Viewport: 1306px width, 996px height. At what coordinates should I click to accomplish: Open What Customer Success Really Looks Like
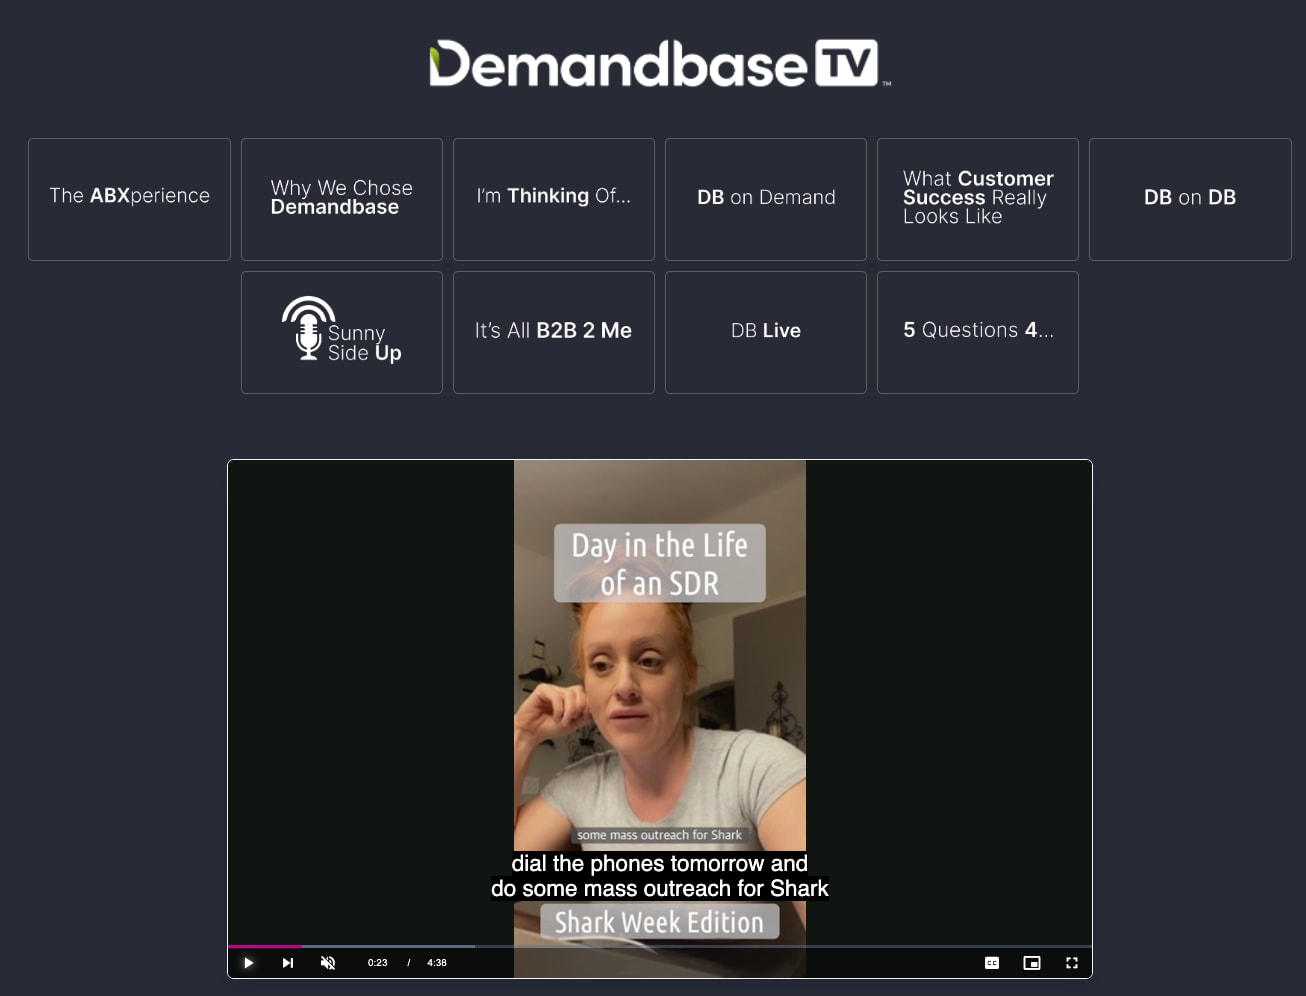click(978, 199)
